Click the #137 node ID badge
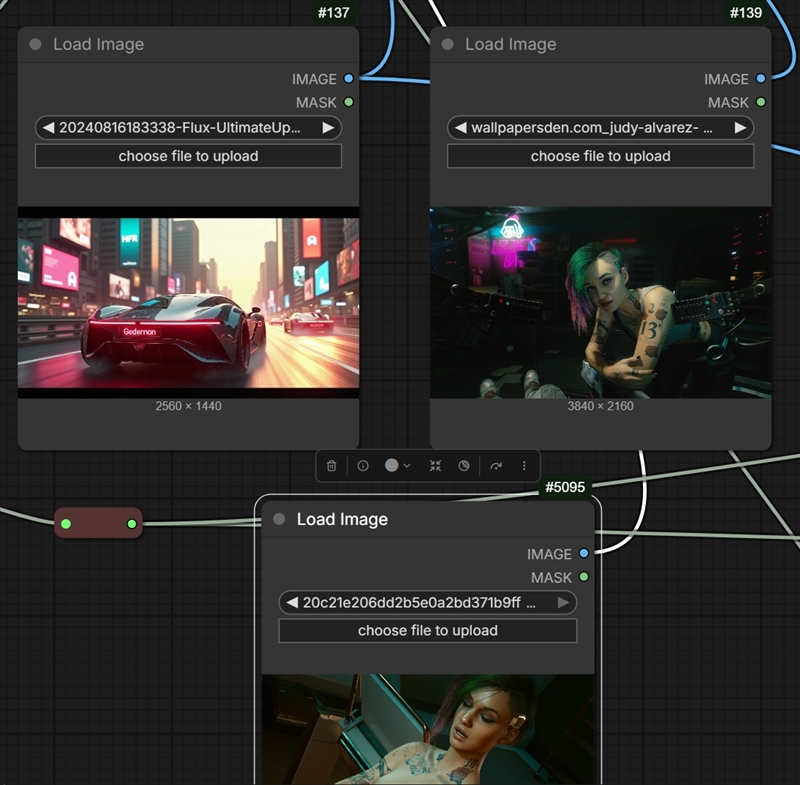This screenshot has width=800, height=785. click(334, 13)
